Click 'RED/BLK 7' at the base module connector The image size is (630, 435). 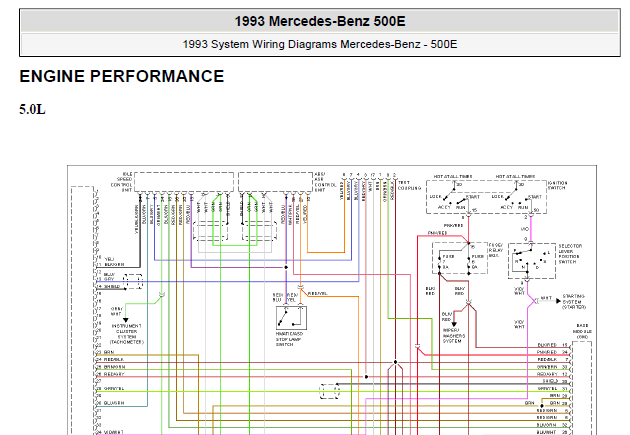click(553, 359)
